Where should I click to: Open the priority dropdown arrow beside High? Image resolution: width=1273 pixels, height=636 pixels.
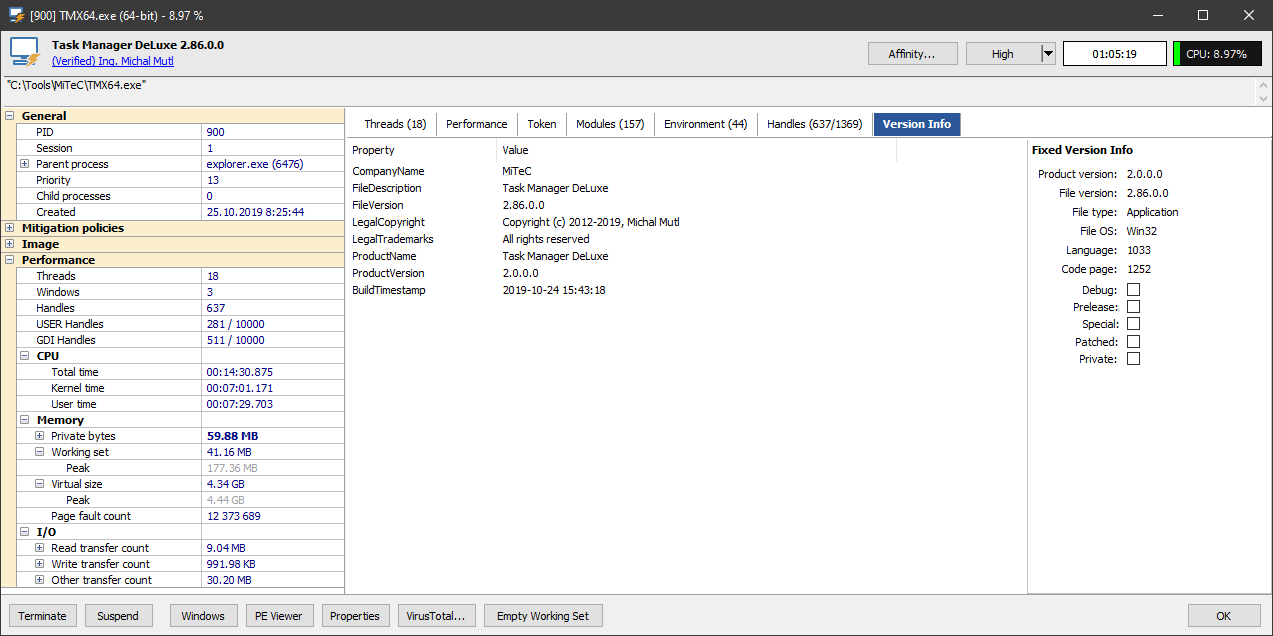(1048, 54)
